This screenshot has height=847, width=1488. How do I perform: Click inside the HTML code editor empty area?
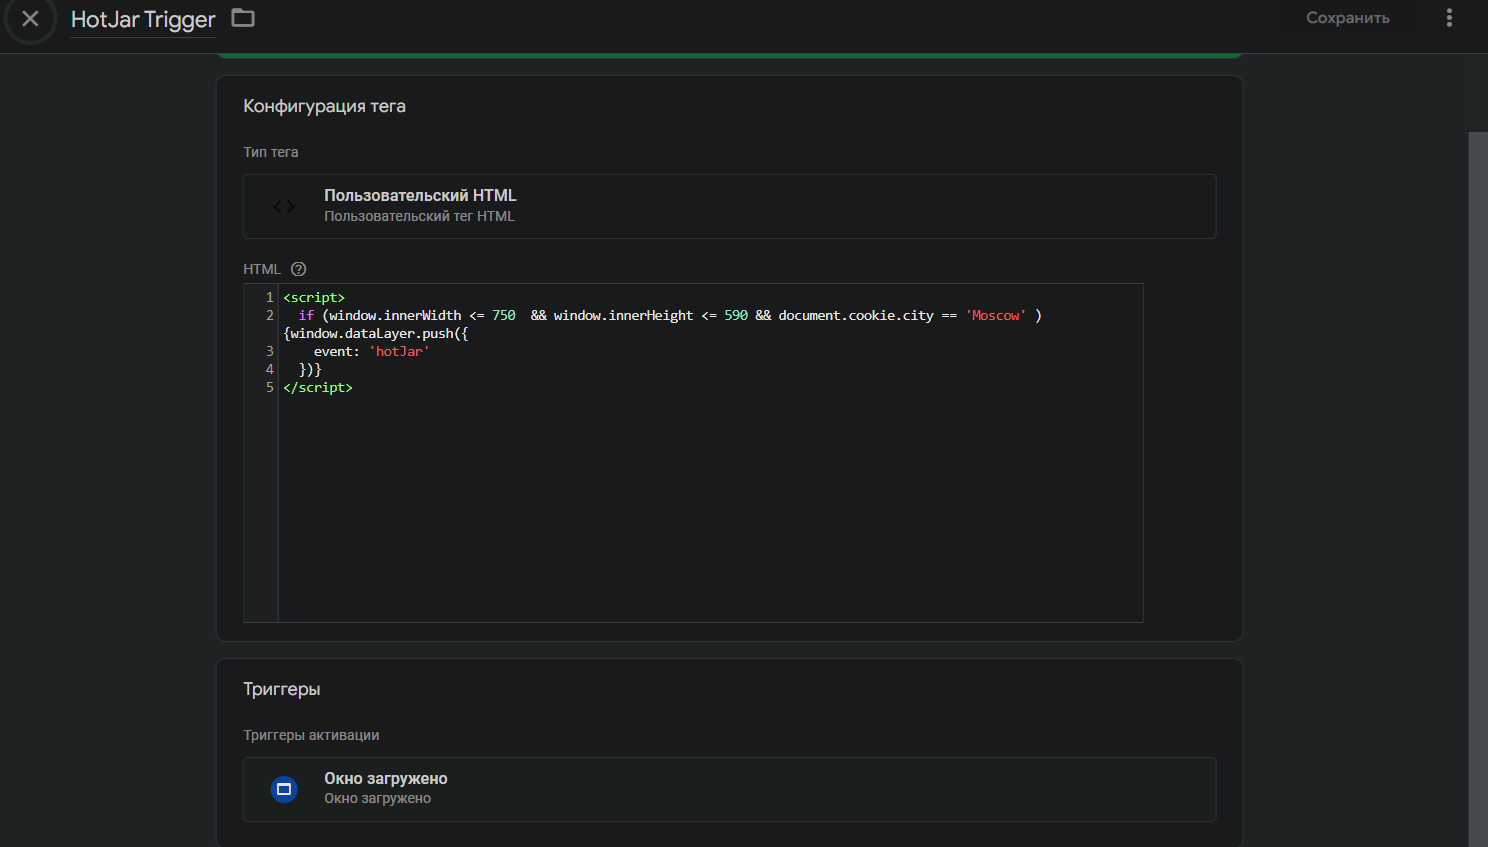pos(710,510)
